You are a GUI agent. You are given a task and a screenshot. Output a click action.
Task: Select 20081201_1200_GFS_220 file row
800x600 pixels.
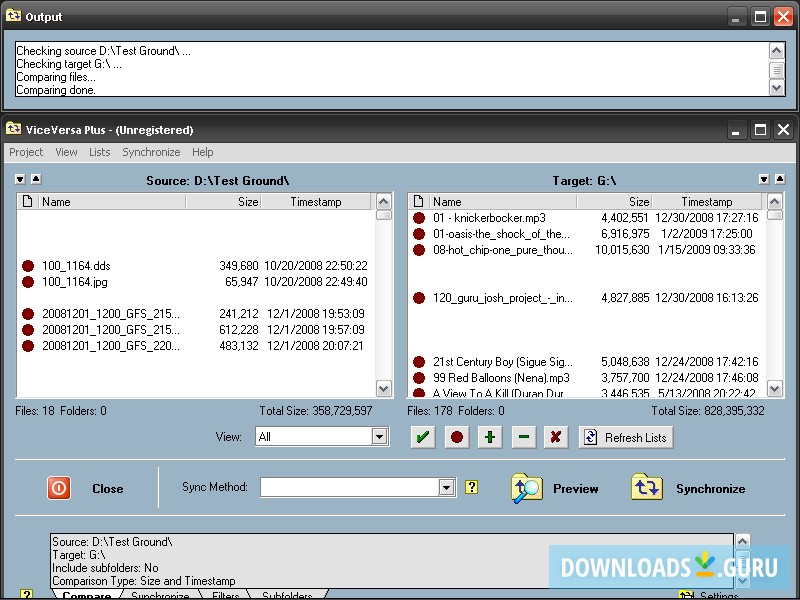click(196, 346)
